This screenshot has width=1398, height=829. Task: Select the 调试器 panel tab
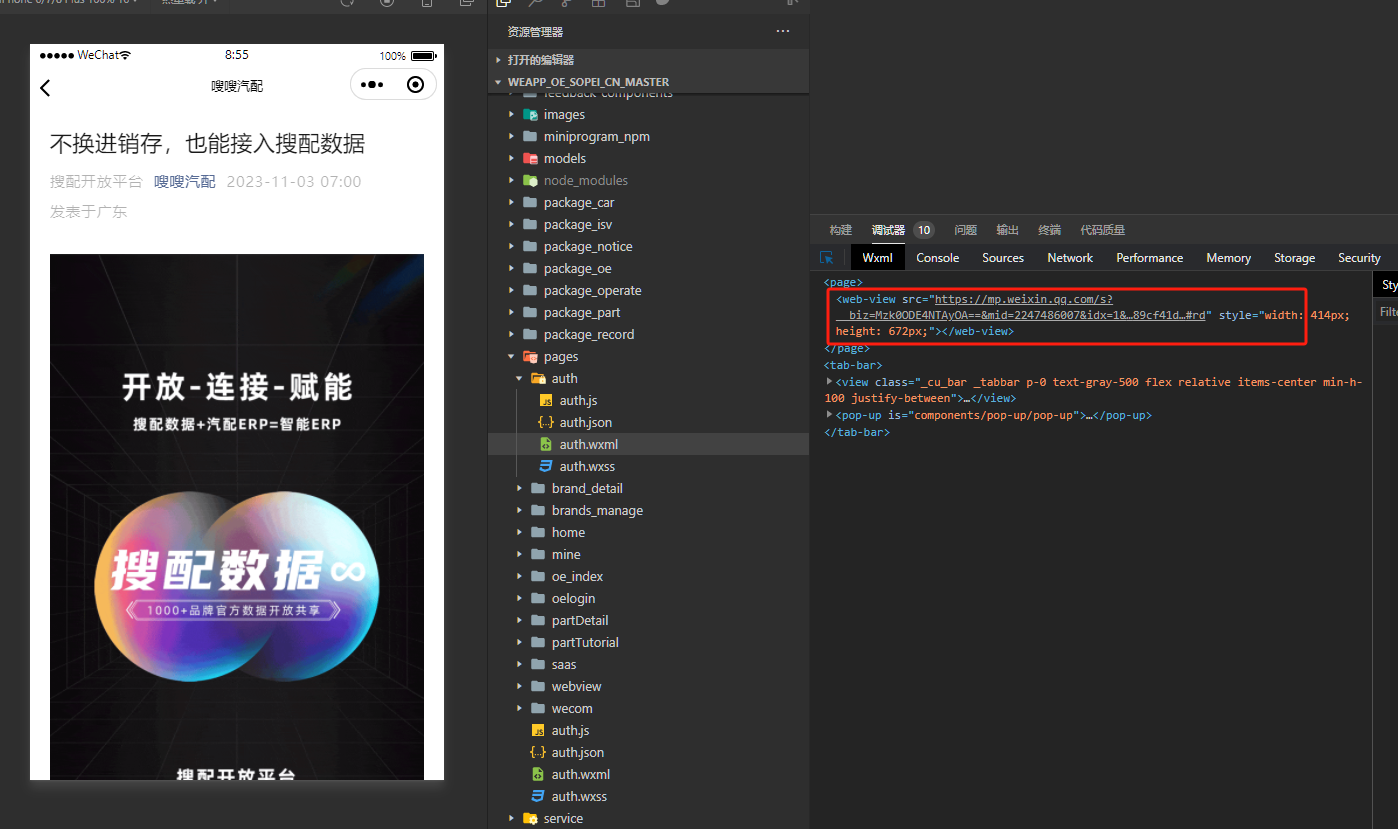(x=888, y=230)
